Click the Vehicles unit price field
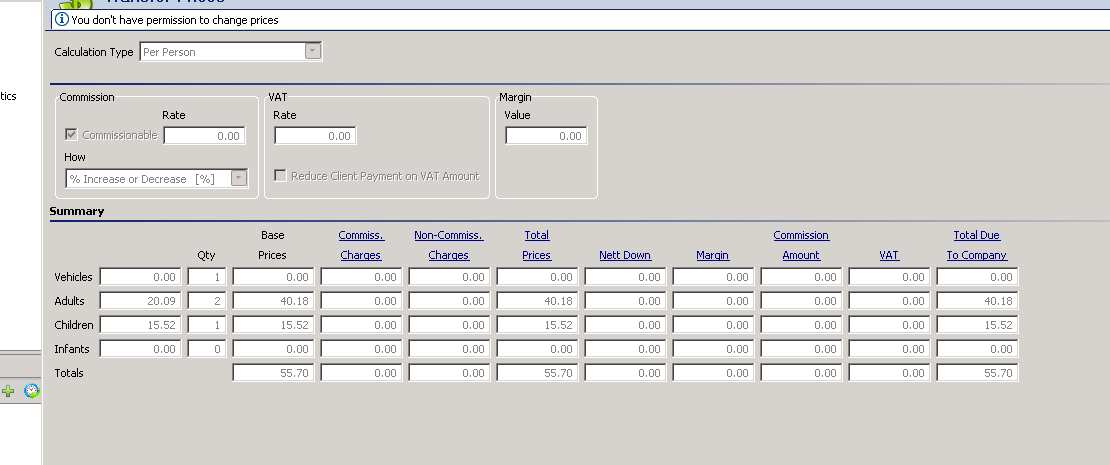 [140, 277]
